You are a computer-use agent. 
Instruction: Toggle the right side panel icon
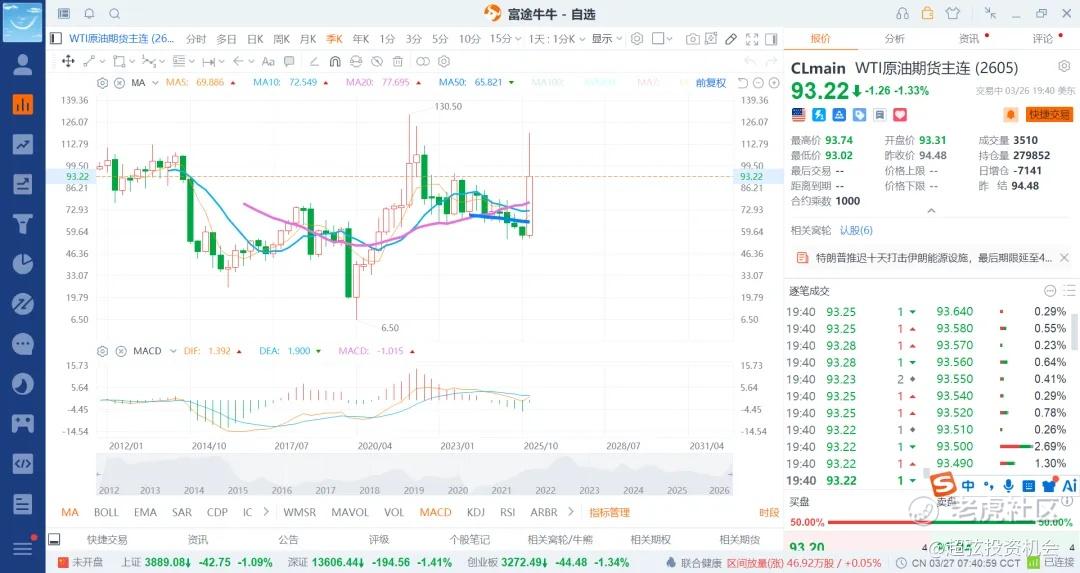point(771,39)
